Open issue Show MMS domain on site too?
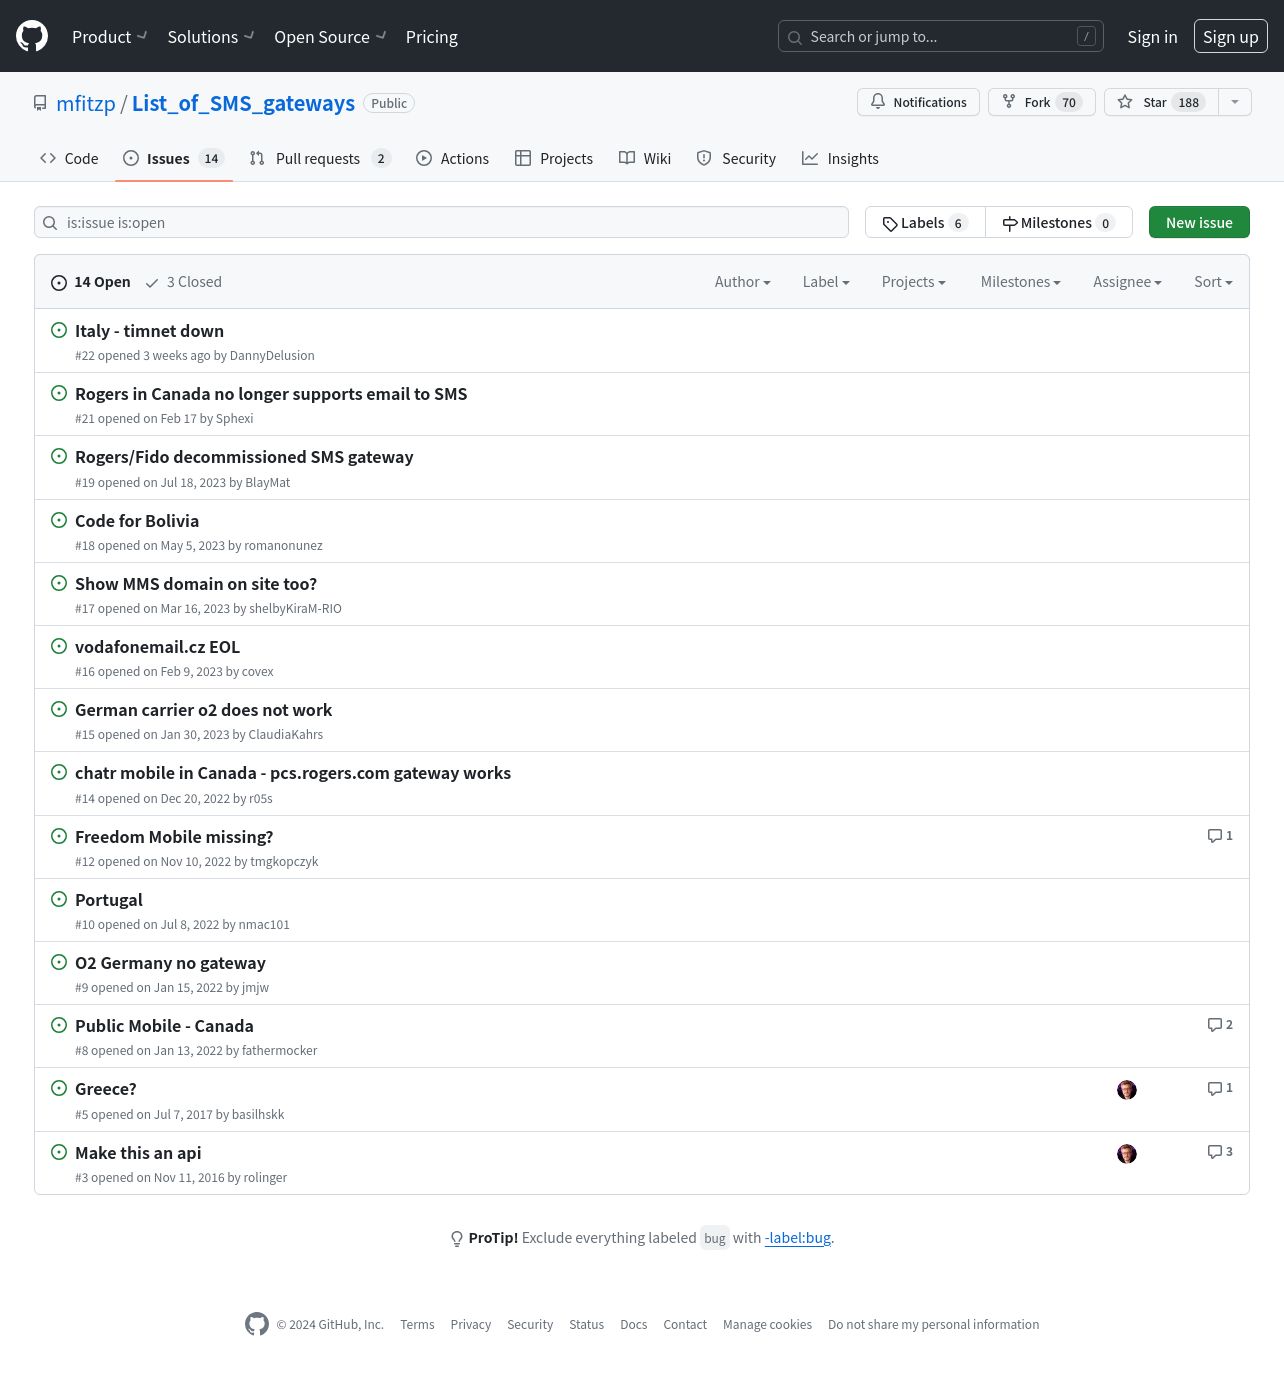 (196, 584)
